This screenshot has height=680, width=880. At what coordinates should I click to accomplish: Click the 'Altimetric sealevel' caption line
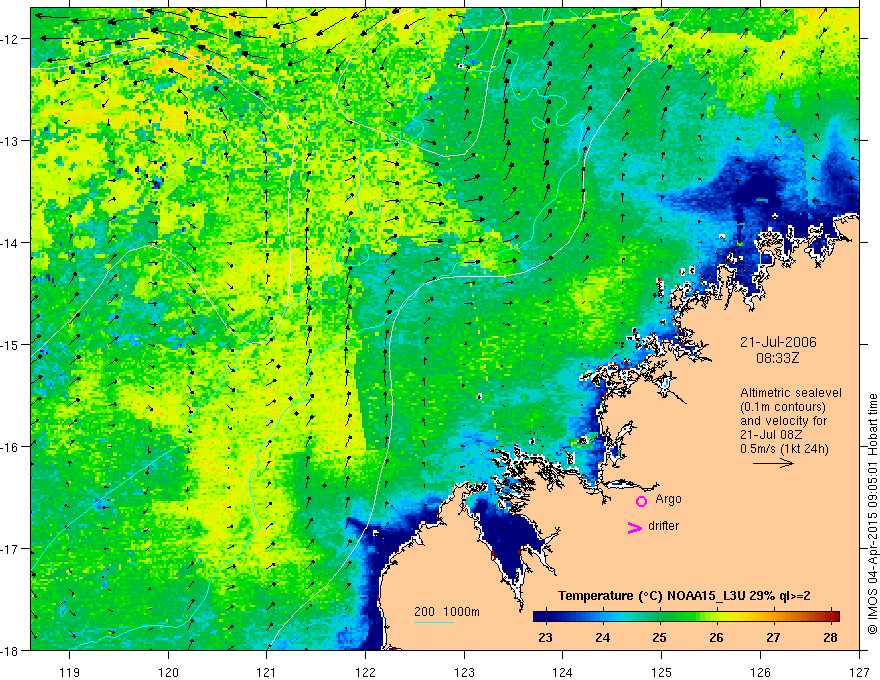tap(791, 393)
